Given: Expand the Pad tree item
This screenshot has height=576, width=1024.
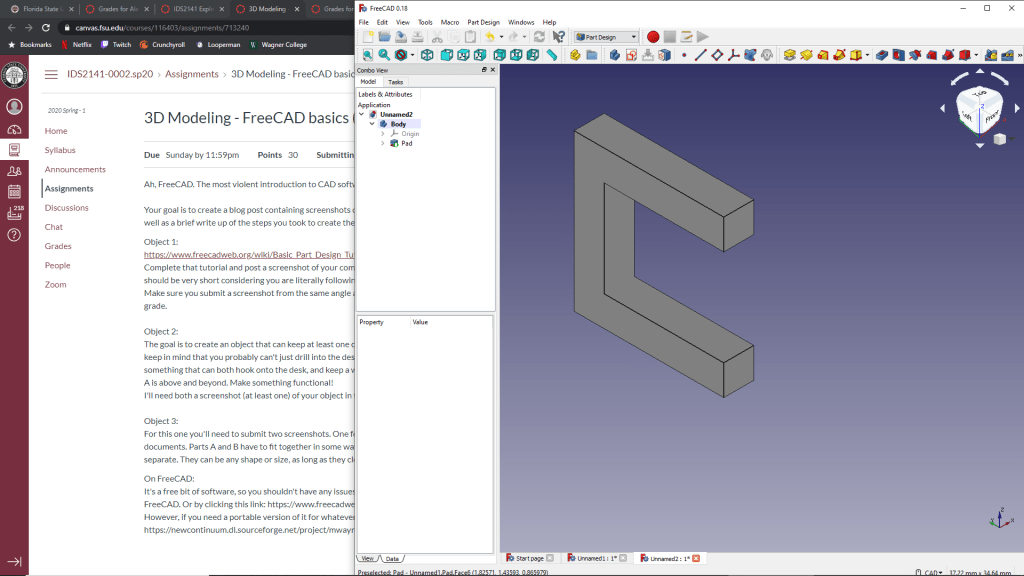Looking at the screenshot, I should pyautogui.click(x=383, y=143).
